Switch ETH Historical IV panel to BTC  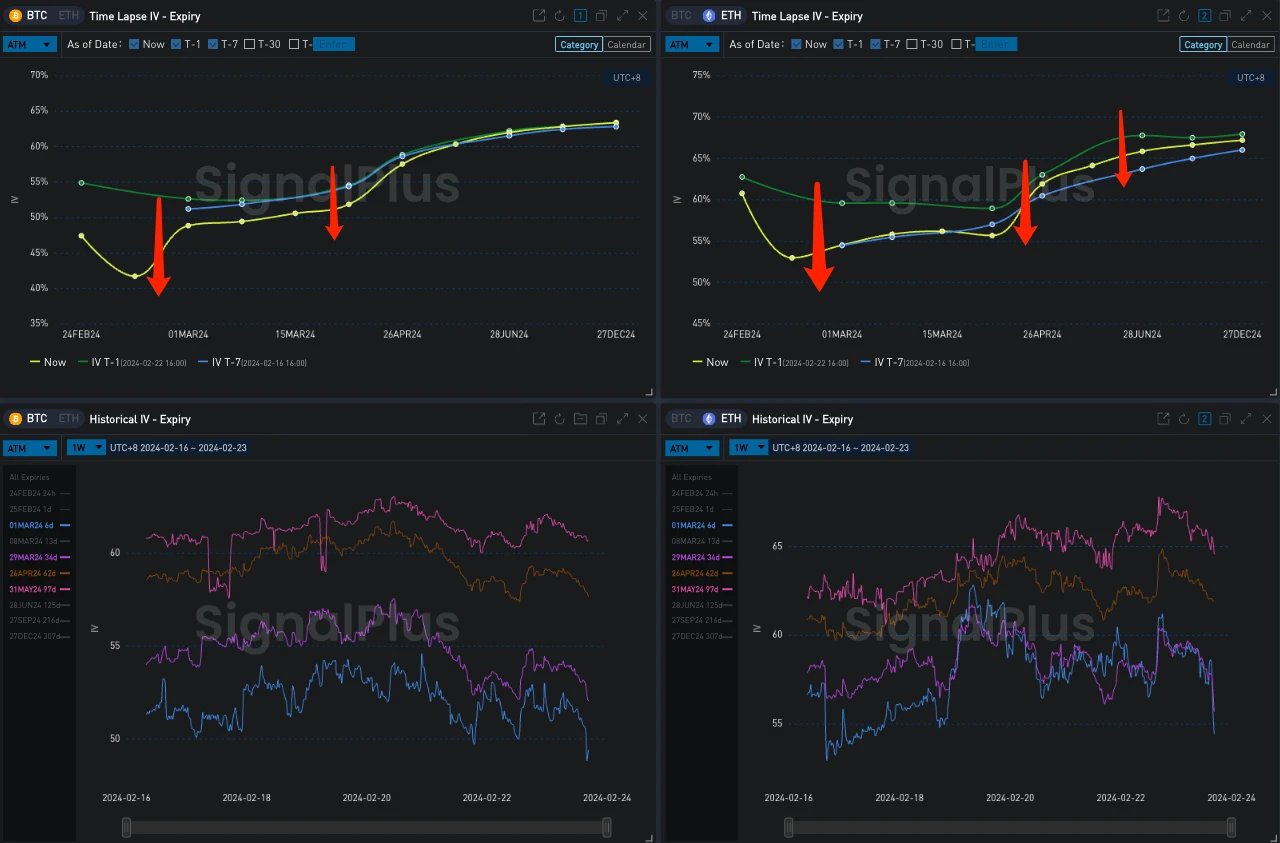(681, 419)
